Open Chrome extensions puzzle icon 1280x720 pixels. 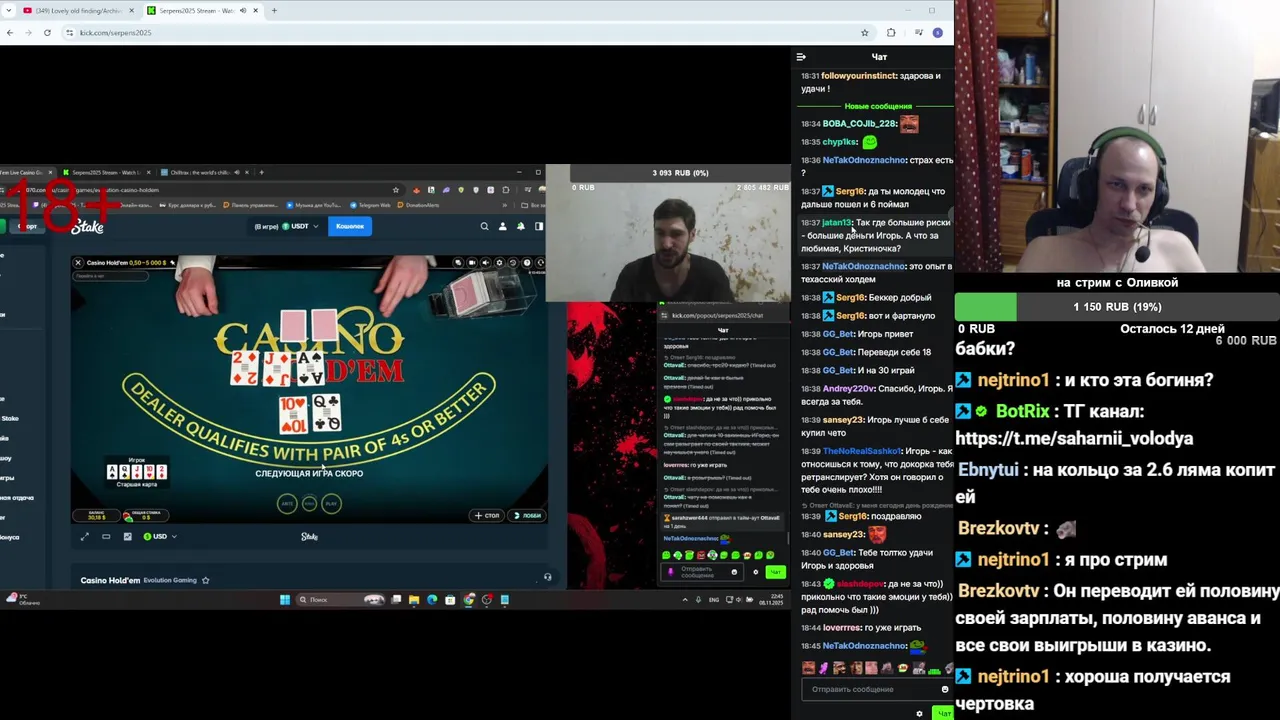(891, 32)
